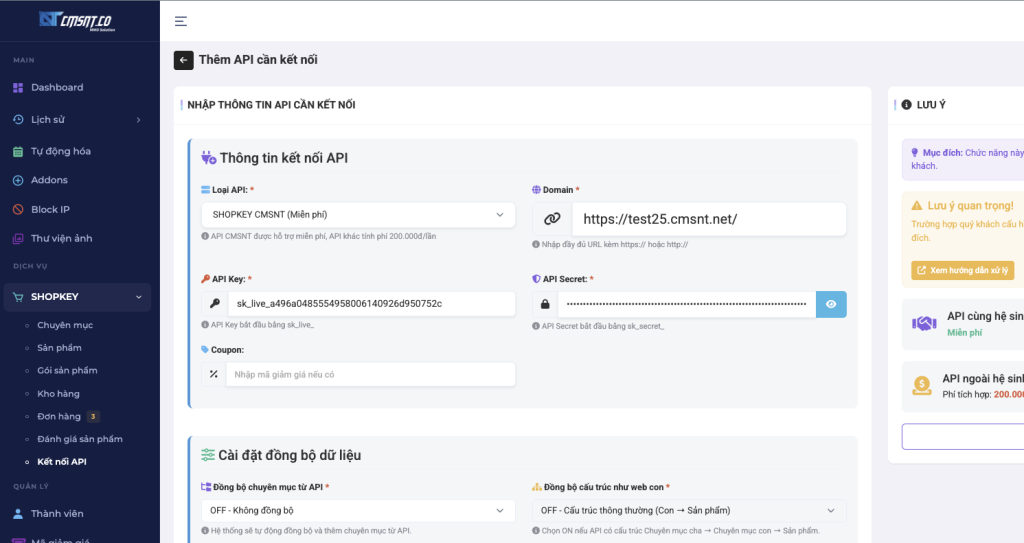Viewport: 1024px width, 543px height.
Task: Open the Loại API dropdown
Action: pyautogui.click(x=358, y=215)
